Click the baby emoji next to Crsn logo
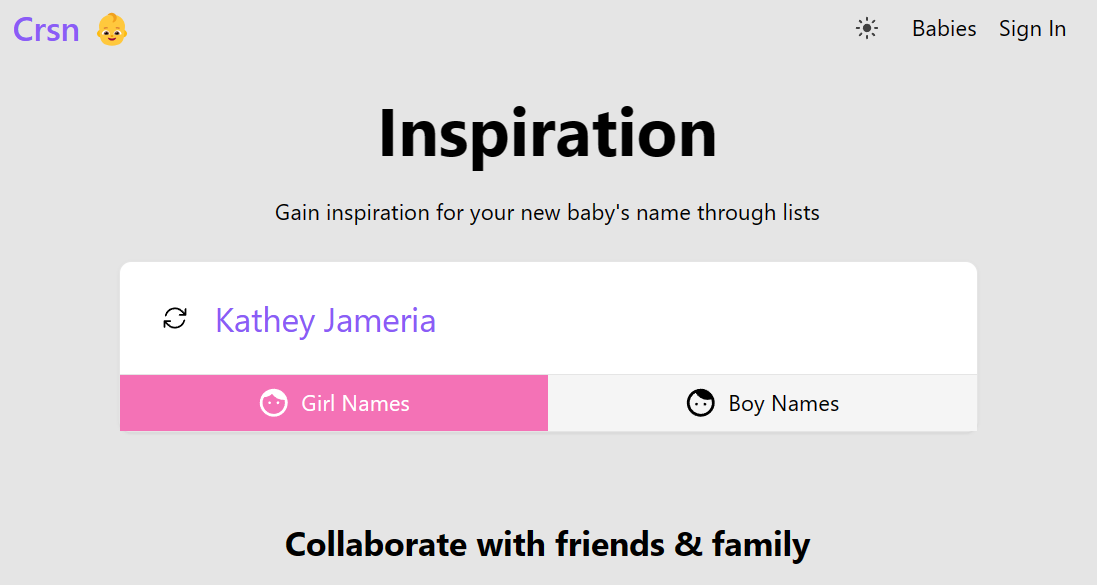 point(110,29)
